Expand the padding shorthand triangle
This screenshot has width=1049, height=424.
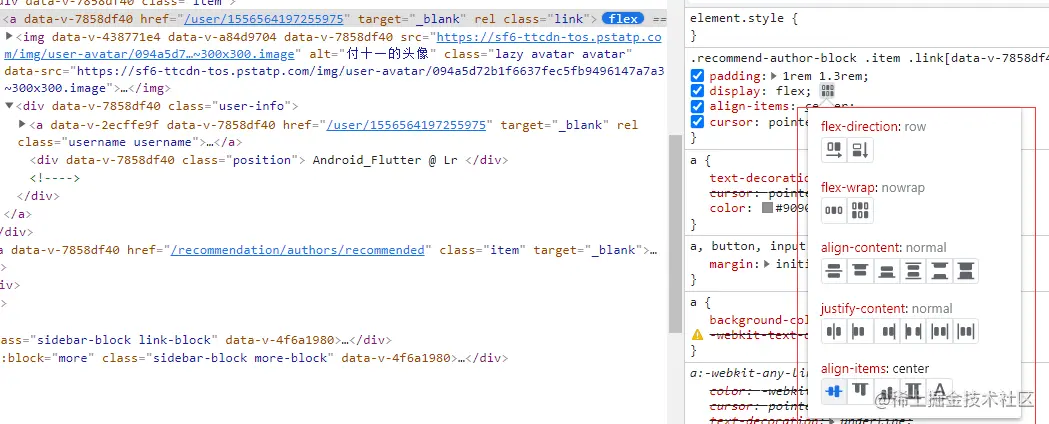pos(775,76)
